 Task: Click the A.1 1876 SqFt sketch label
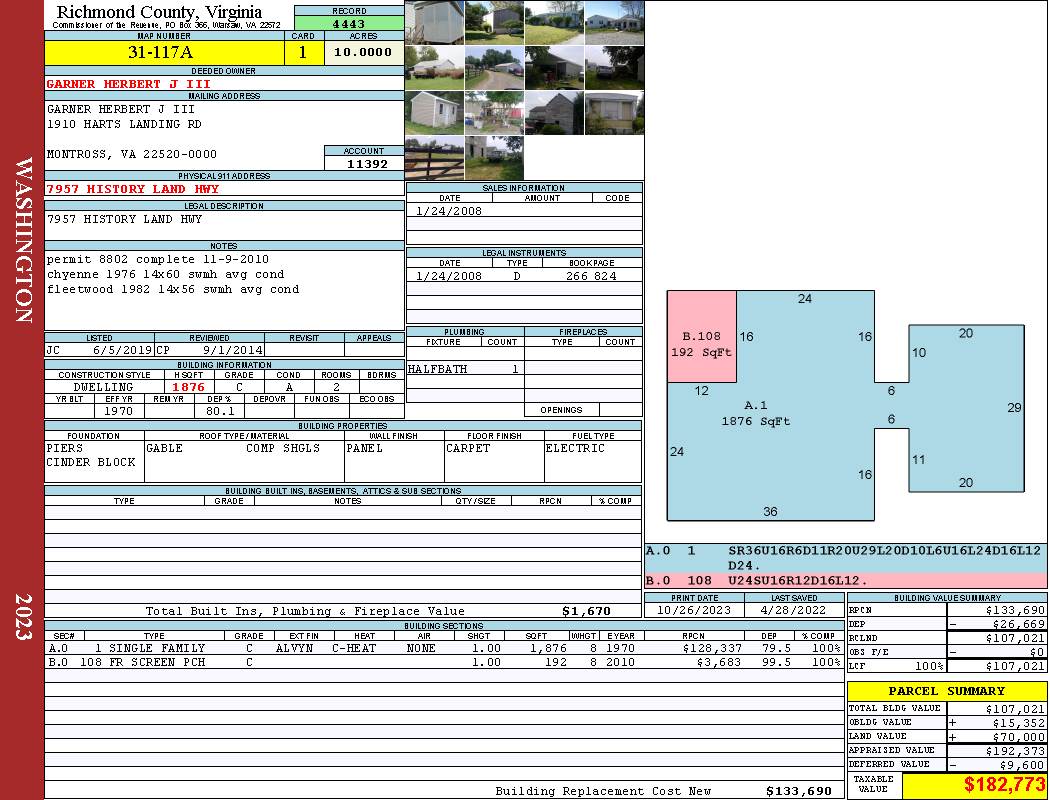point(755,413)
